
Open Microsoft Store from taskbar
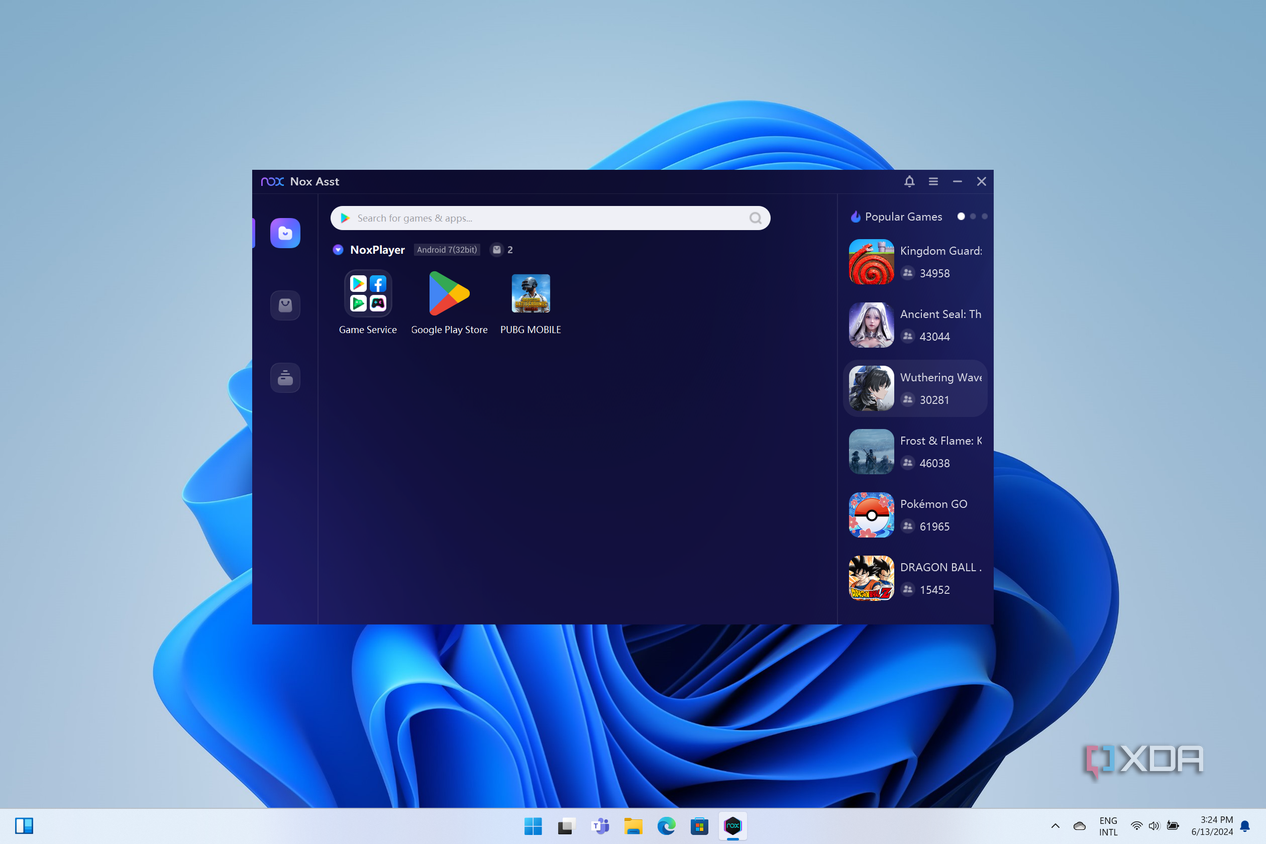click(x=700, y=826)
